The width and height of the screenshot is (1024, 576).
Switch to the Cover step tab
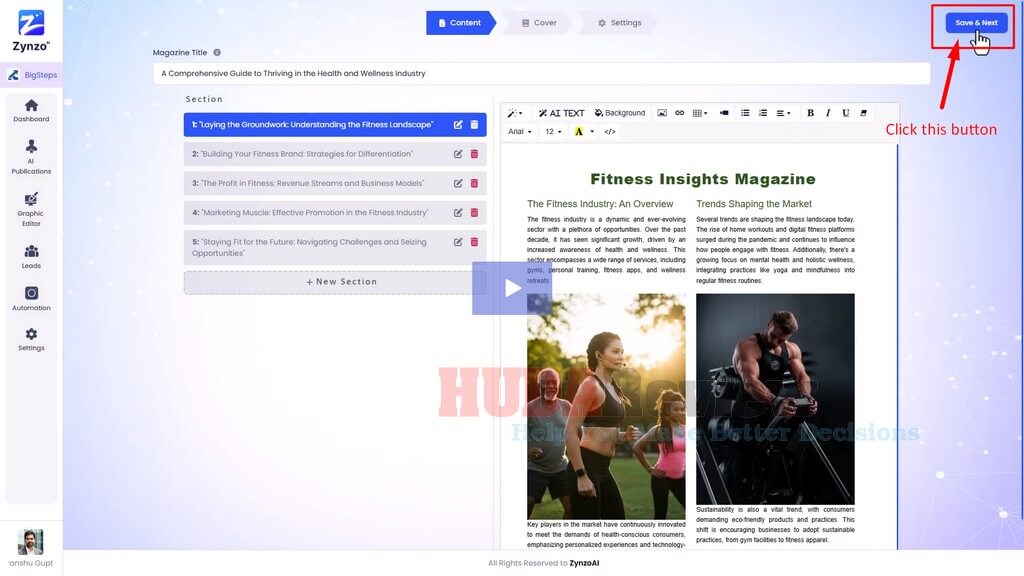tap(539, 23)
